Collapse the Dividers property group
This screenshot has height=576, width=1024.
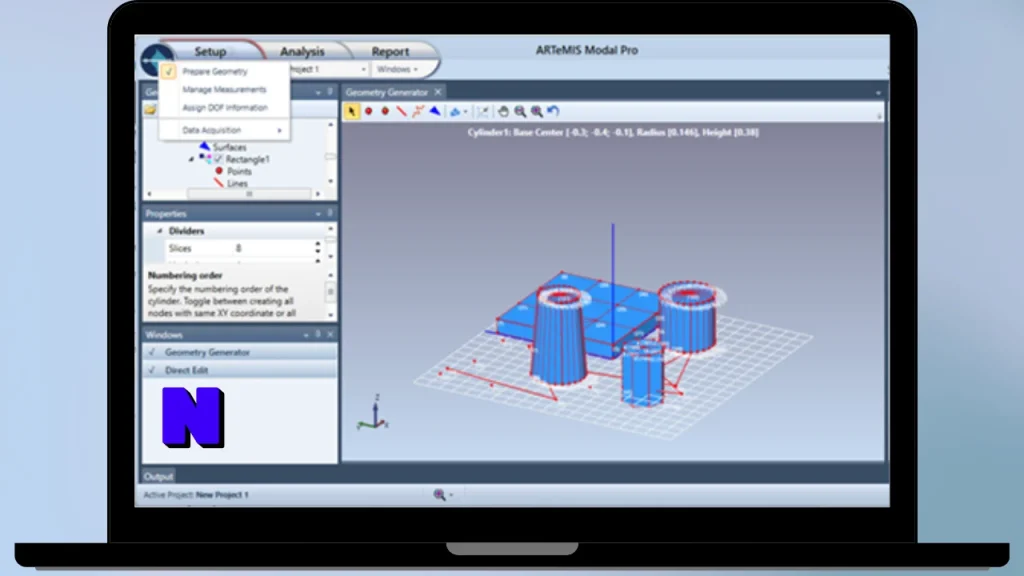(x=159, y=231)
